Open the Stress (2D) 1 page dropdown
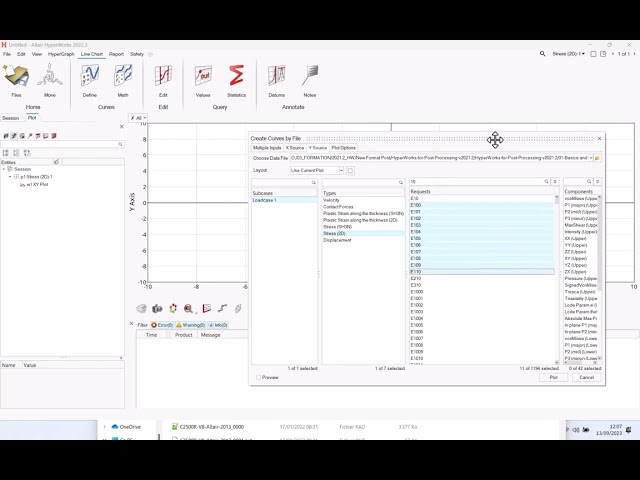 (569, 54)
